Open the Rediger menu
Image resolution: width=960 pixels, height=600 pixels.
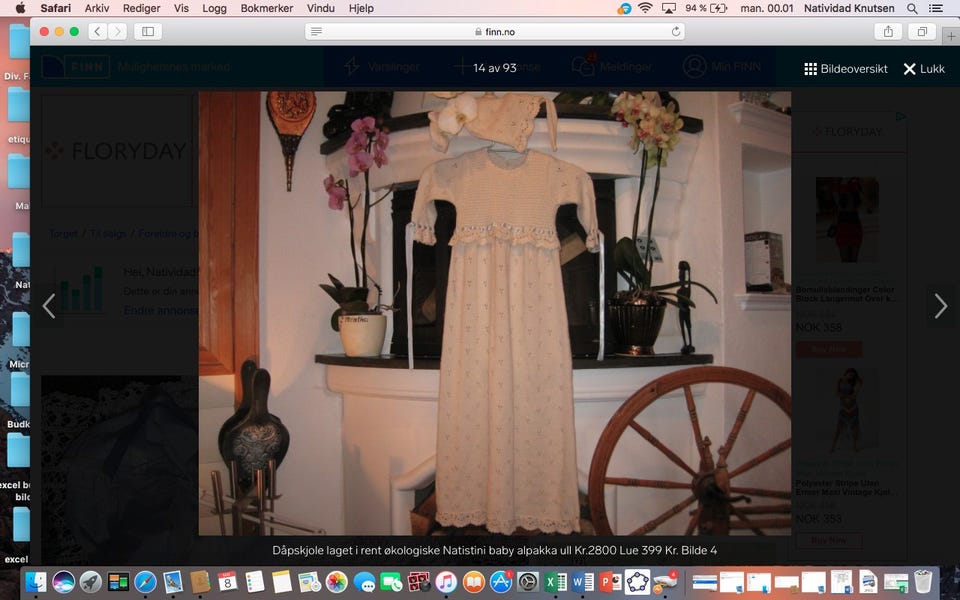[141, 8]
